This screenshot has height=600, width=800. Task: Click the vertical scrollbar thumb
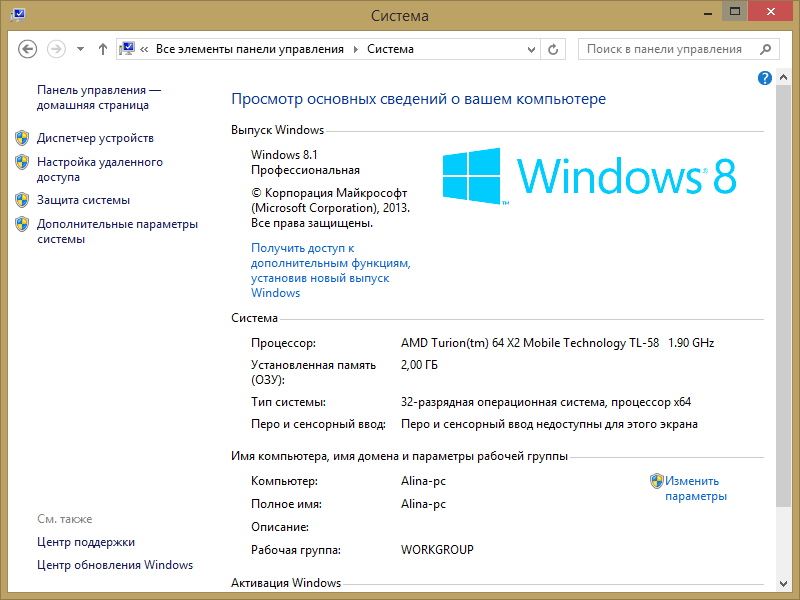(784, 296)
